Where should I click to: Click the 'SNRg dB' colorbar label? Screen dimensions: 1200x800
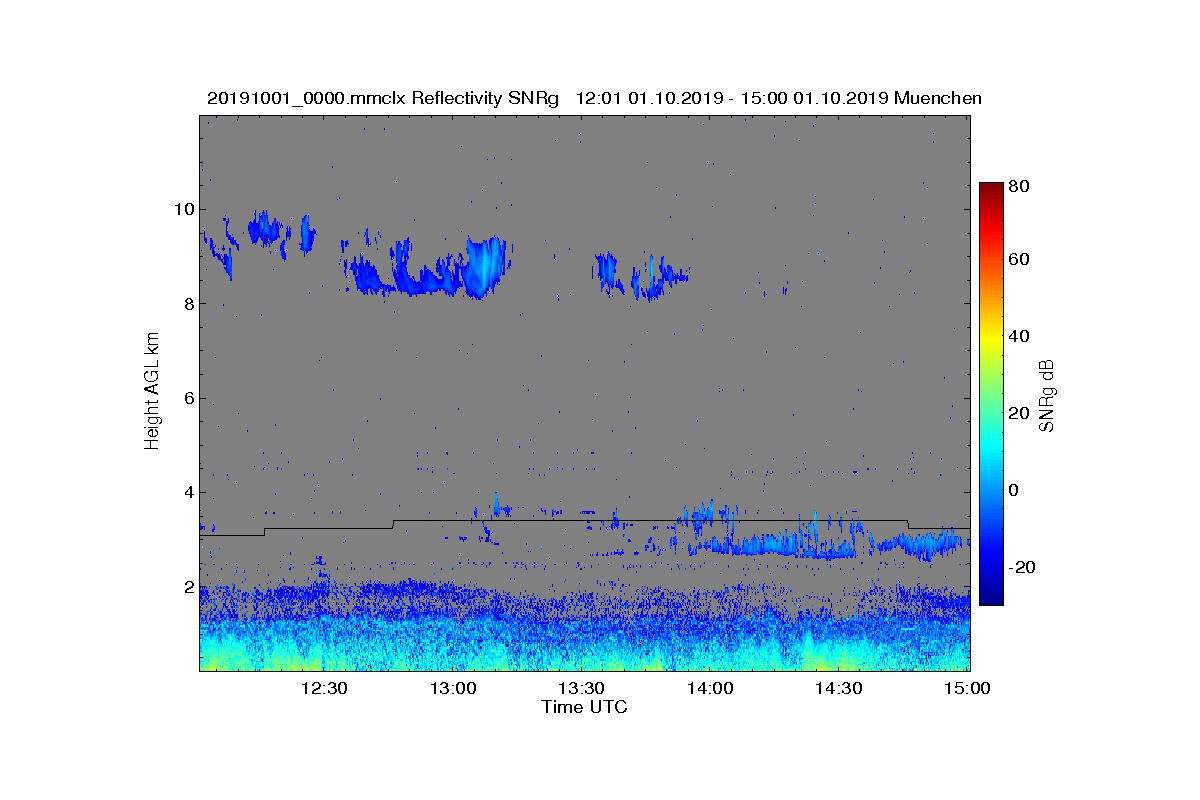(x=1048, y=396)
